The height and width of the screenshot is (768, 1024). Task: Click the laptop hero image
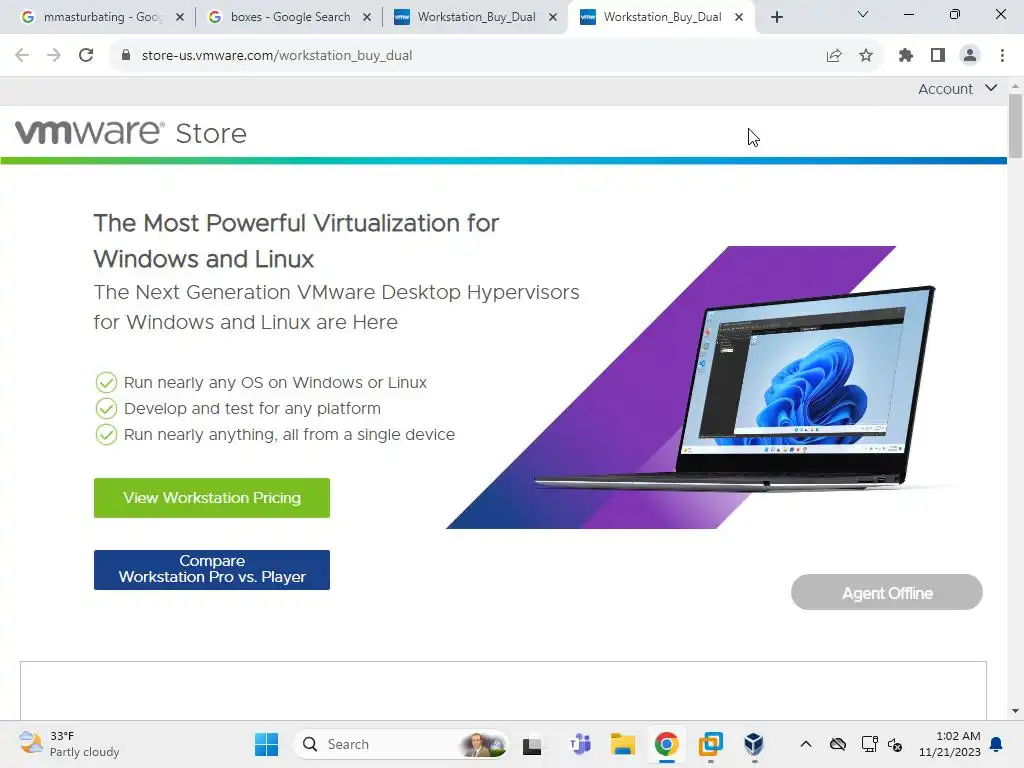click(703, 387)
